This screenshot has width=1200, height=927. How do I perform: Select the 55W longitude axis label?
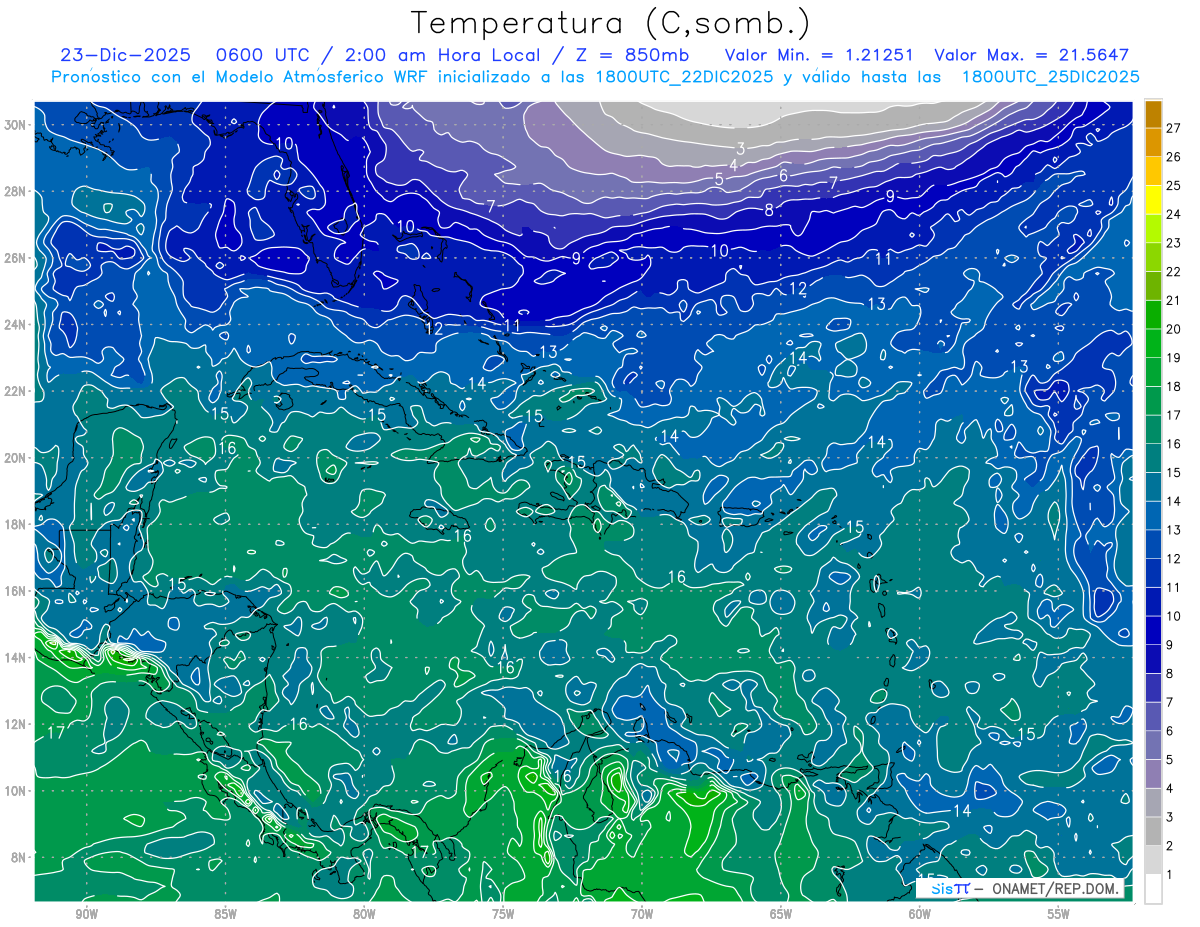pos(1059,914)
